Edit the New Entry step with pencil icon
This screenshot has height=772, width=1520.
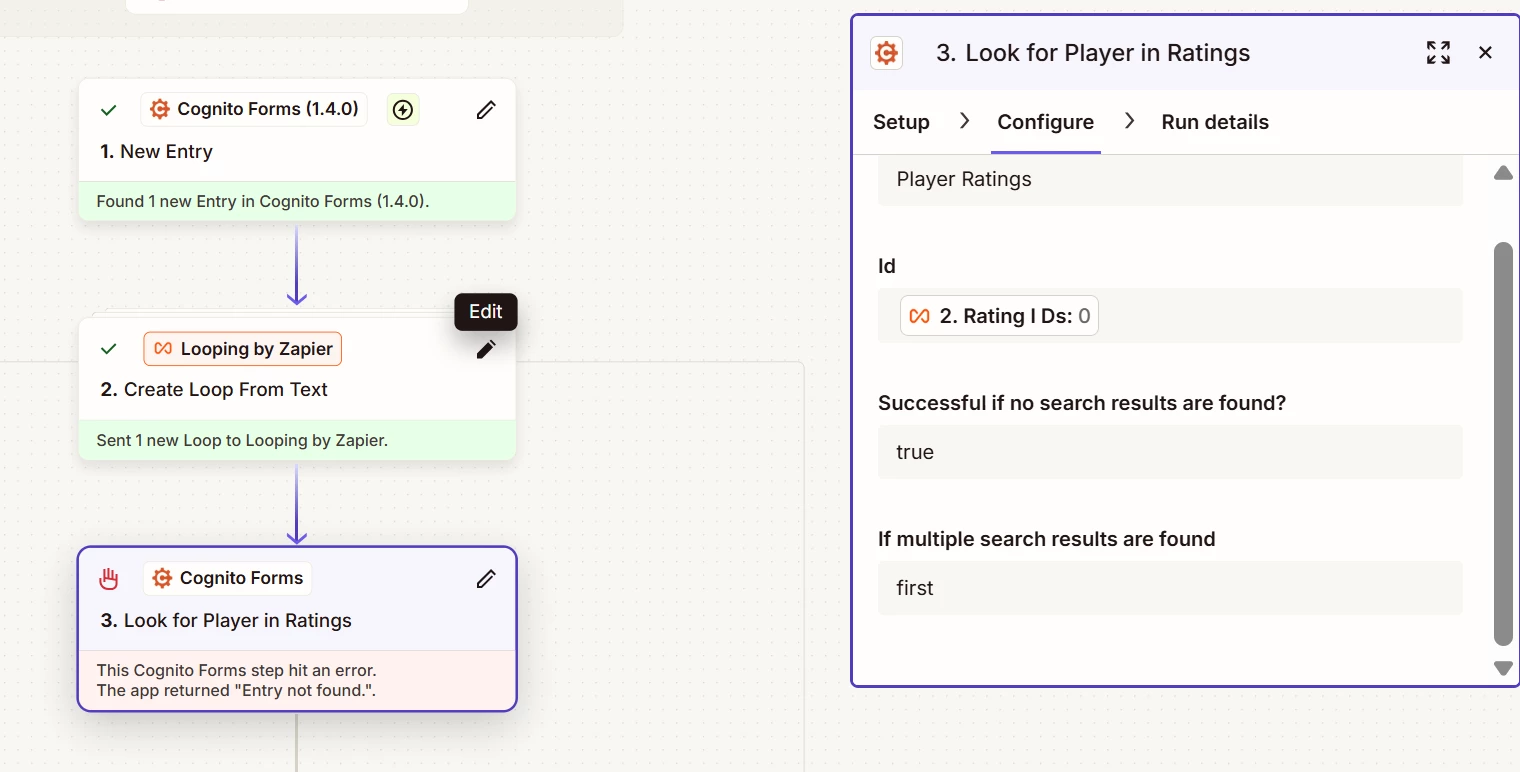[486, 110]
